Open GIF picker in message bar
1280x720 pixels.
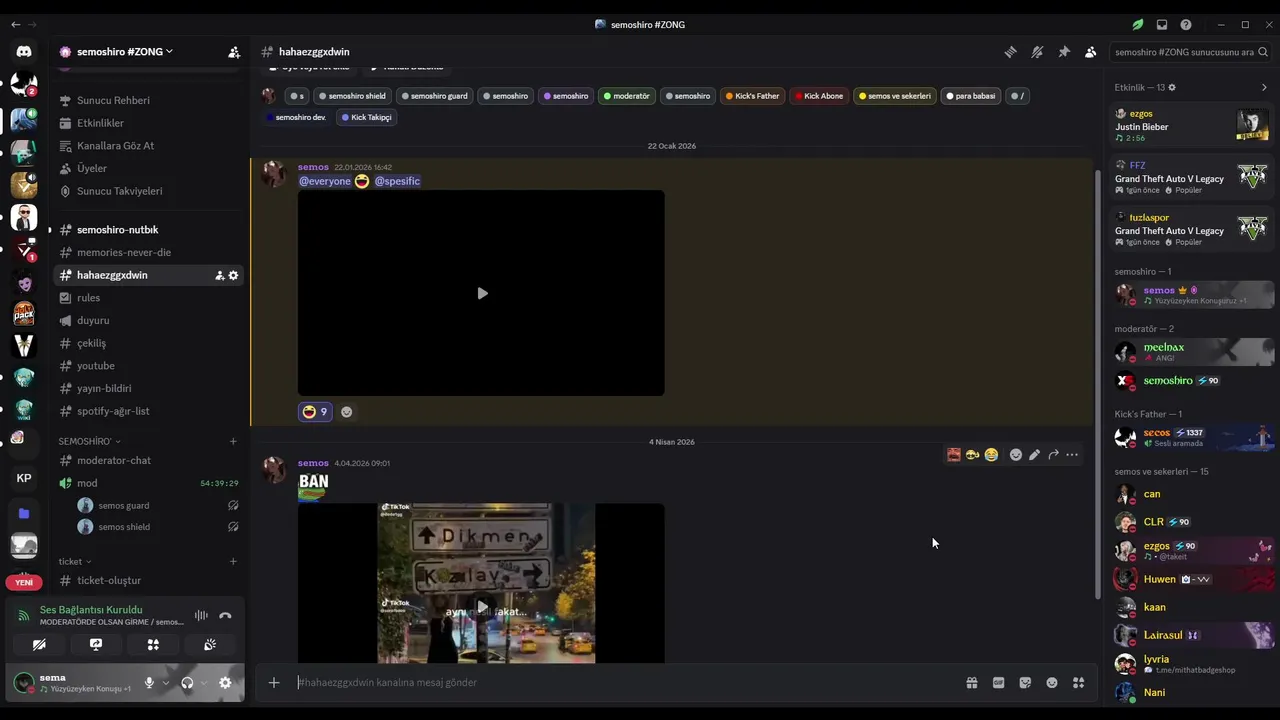(x=998, y=683)
